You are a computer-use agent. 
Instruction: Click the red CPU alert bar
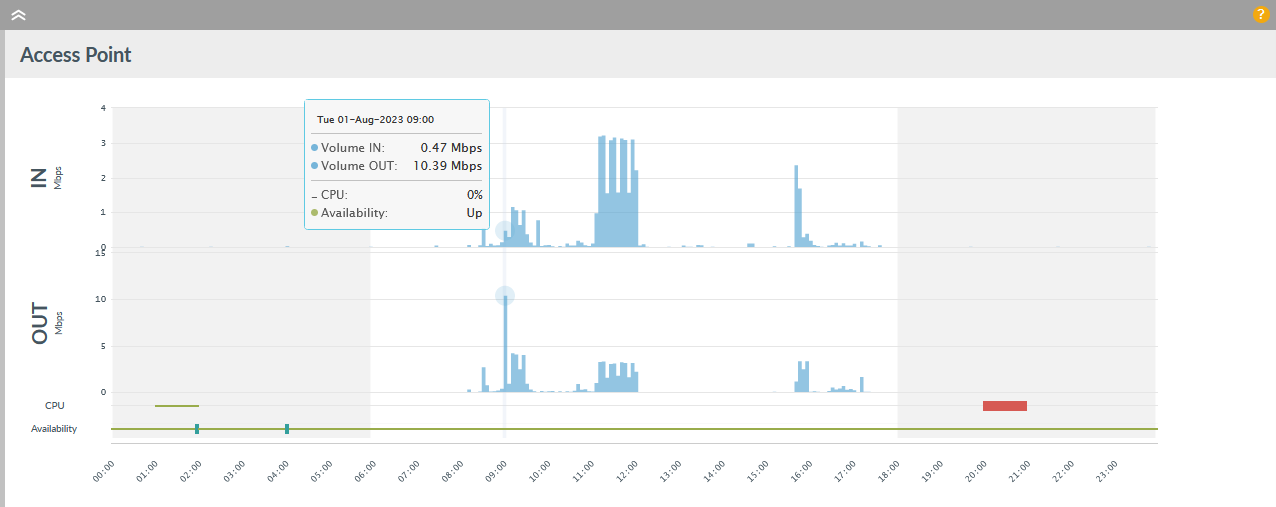point(1004,405)
